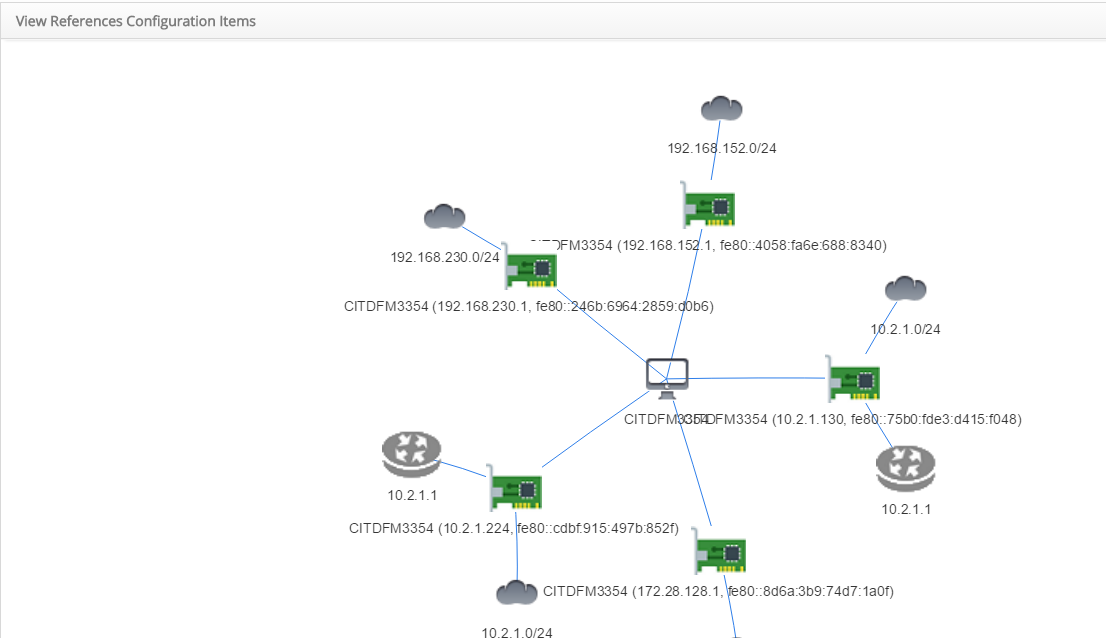Screen dimensions: 1106x642
Task: Click the View References Configuration Items header
Action: click(136, 21)
